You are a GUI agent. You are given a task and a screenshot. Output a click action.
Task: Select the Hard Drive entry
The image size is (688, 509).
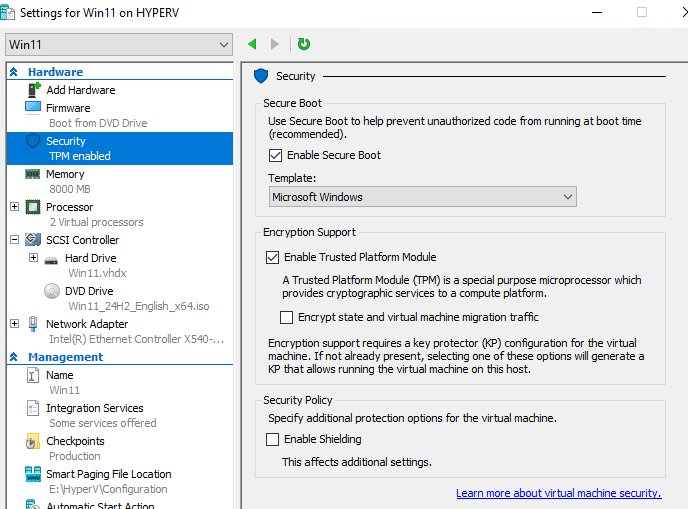[x=90, y=258]
